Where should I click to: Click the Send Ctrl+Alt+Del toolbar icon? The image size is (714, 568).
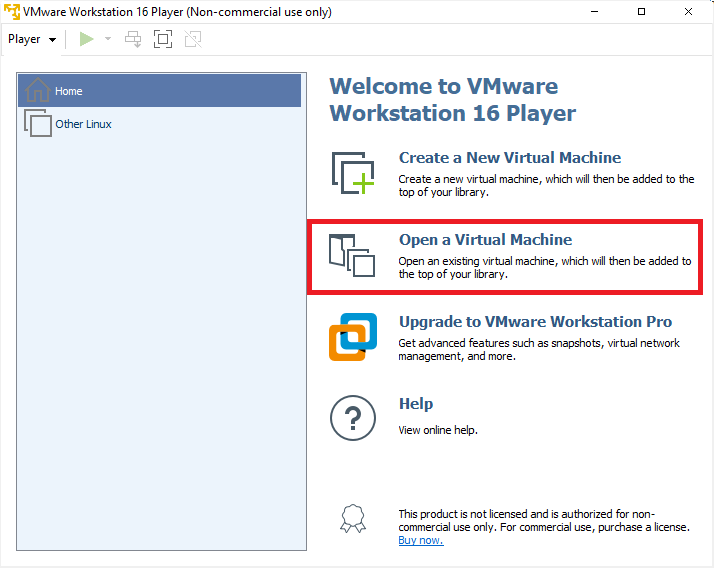tap(133, 39)
